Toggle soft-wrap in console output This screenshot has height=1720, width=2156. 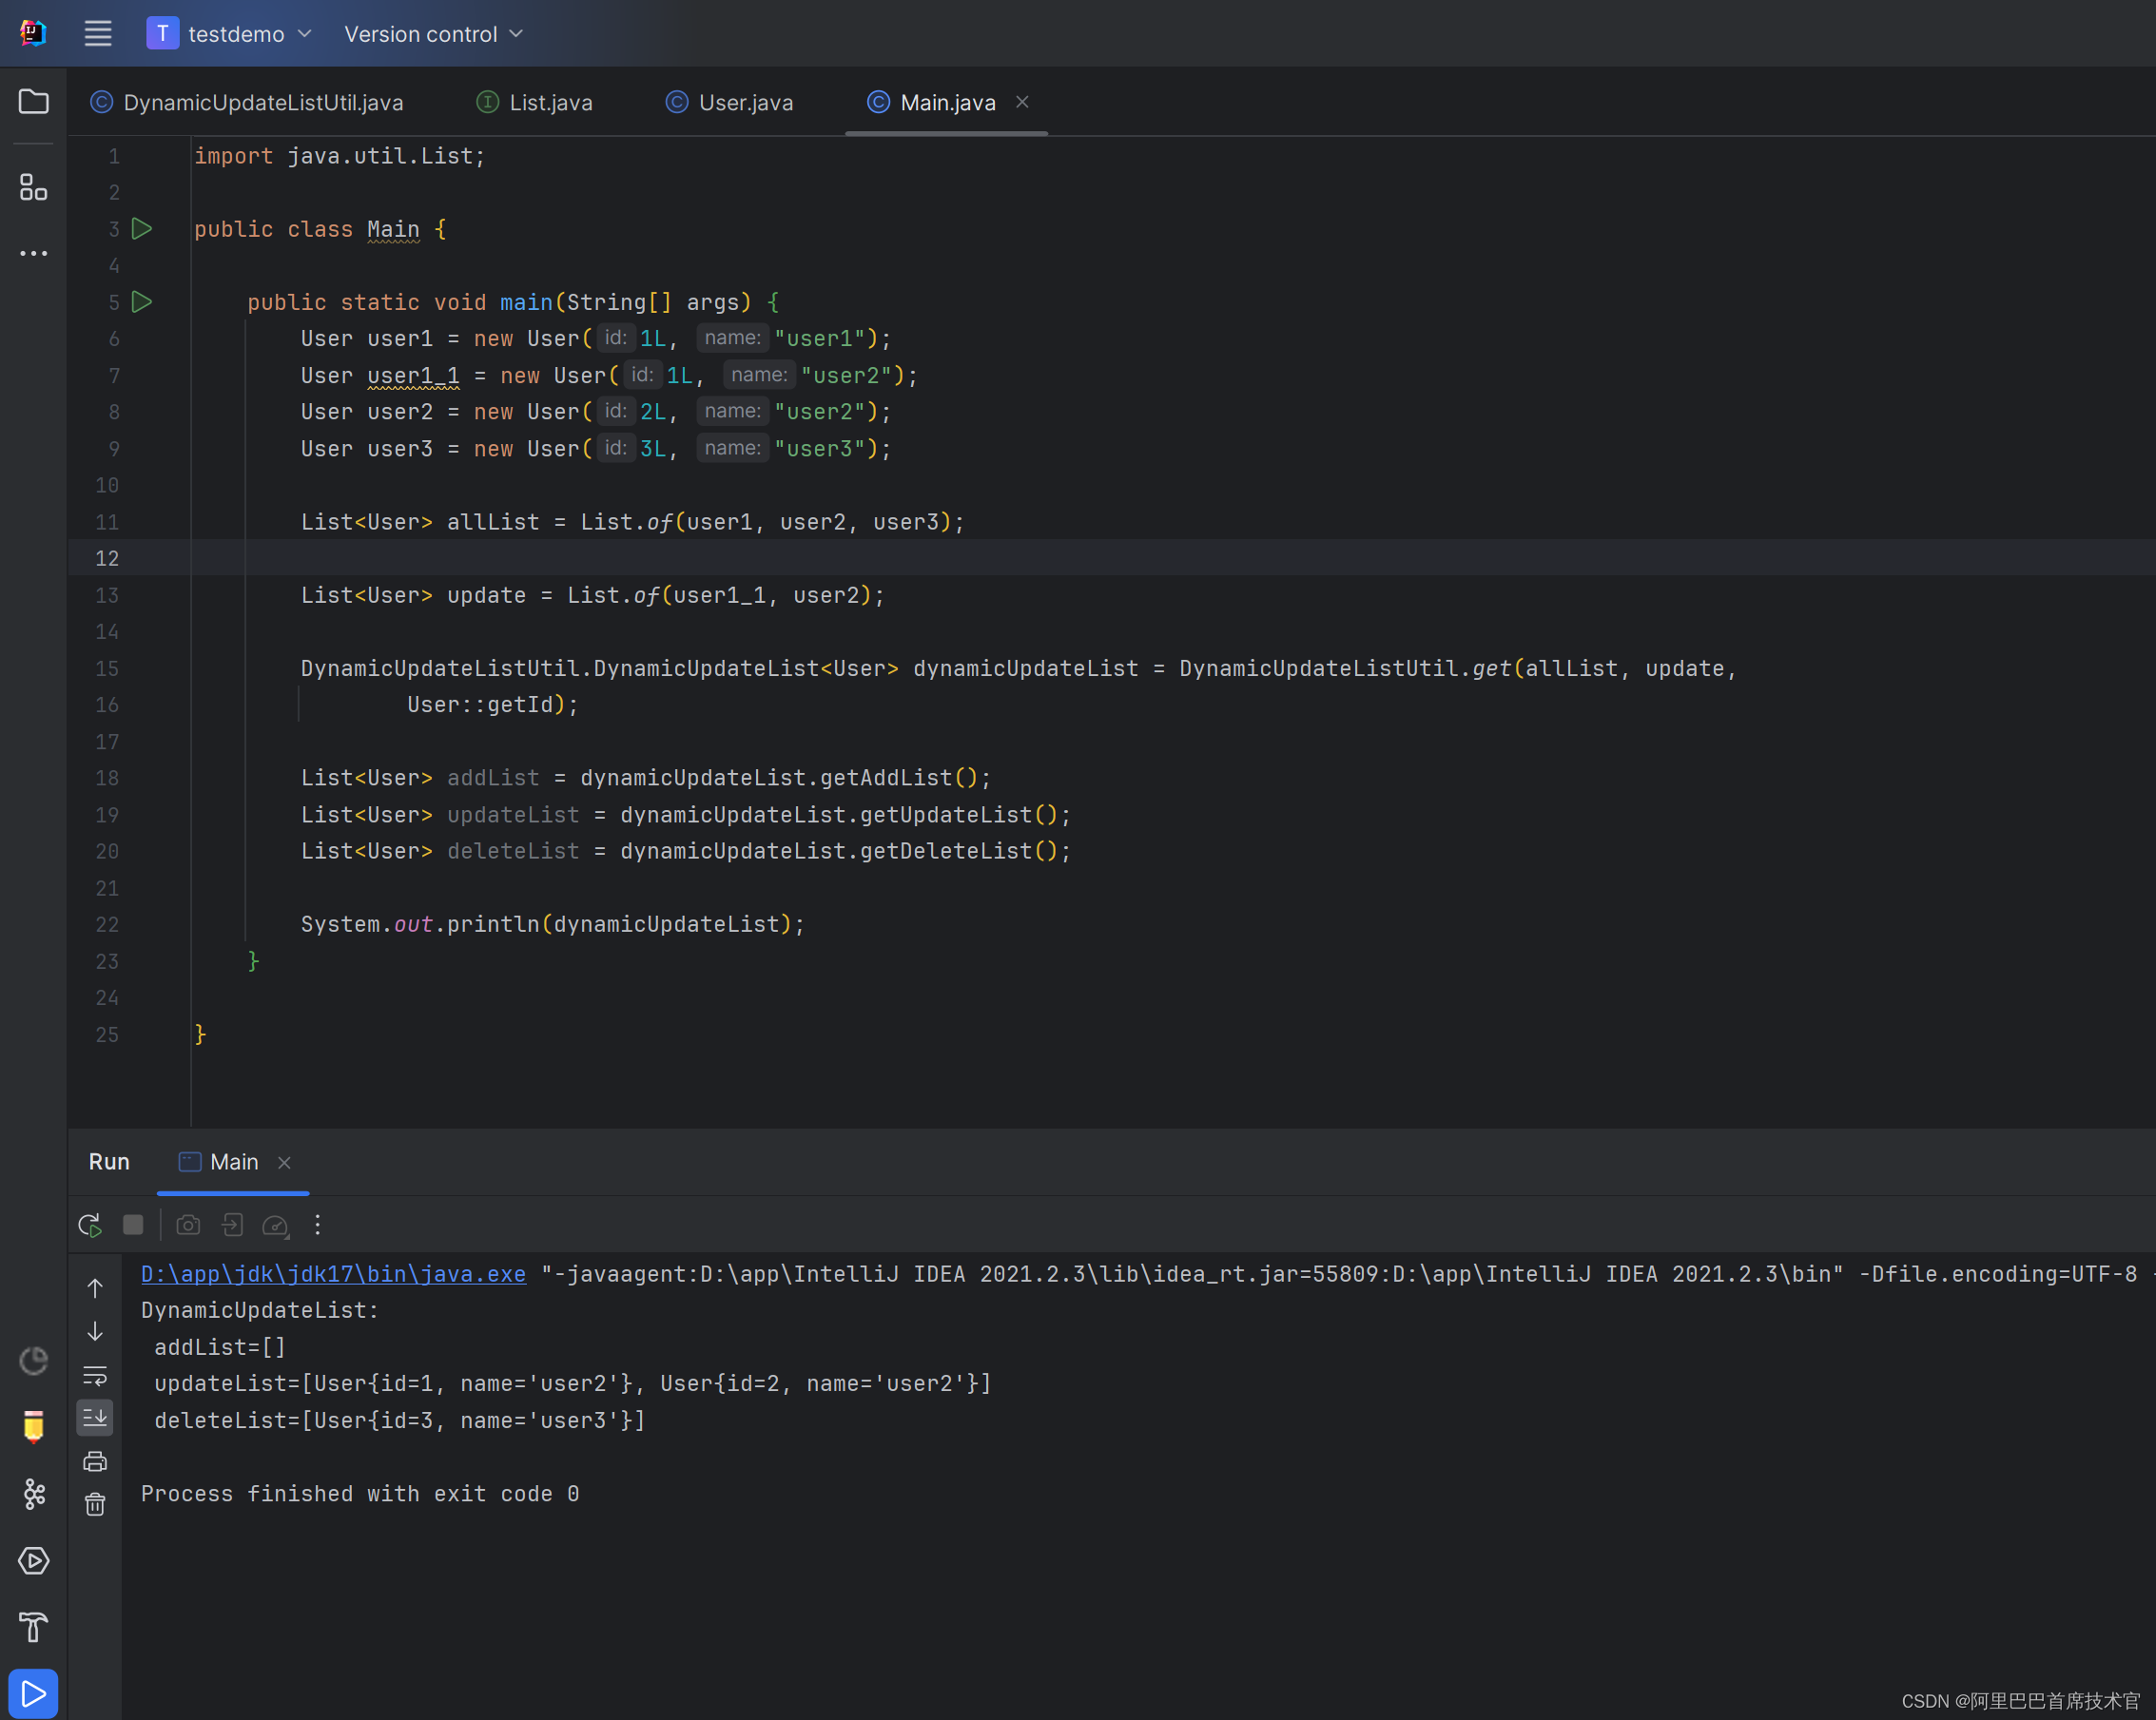95,1375
